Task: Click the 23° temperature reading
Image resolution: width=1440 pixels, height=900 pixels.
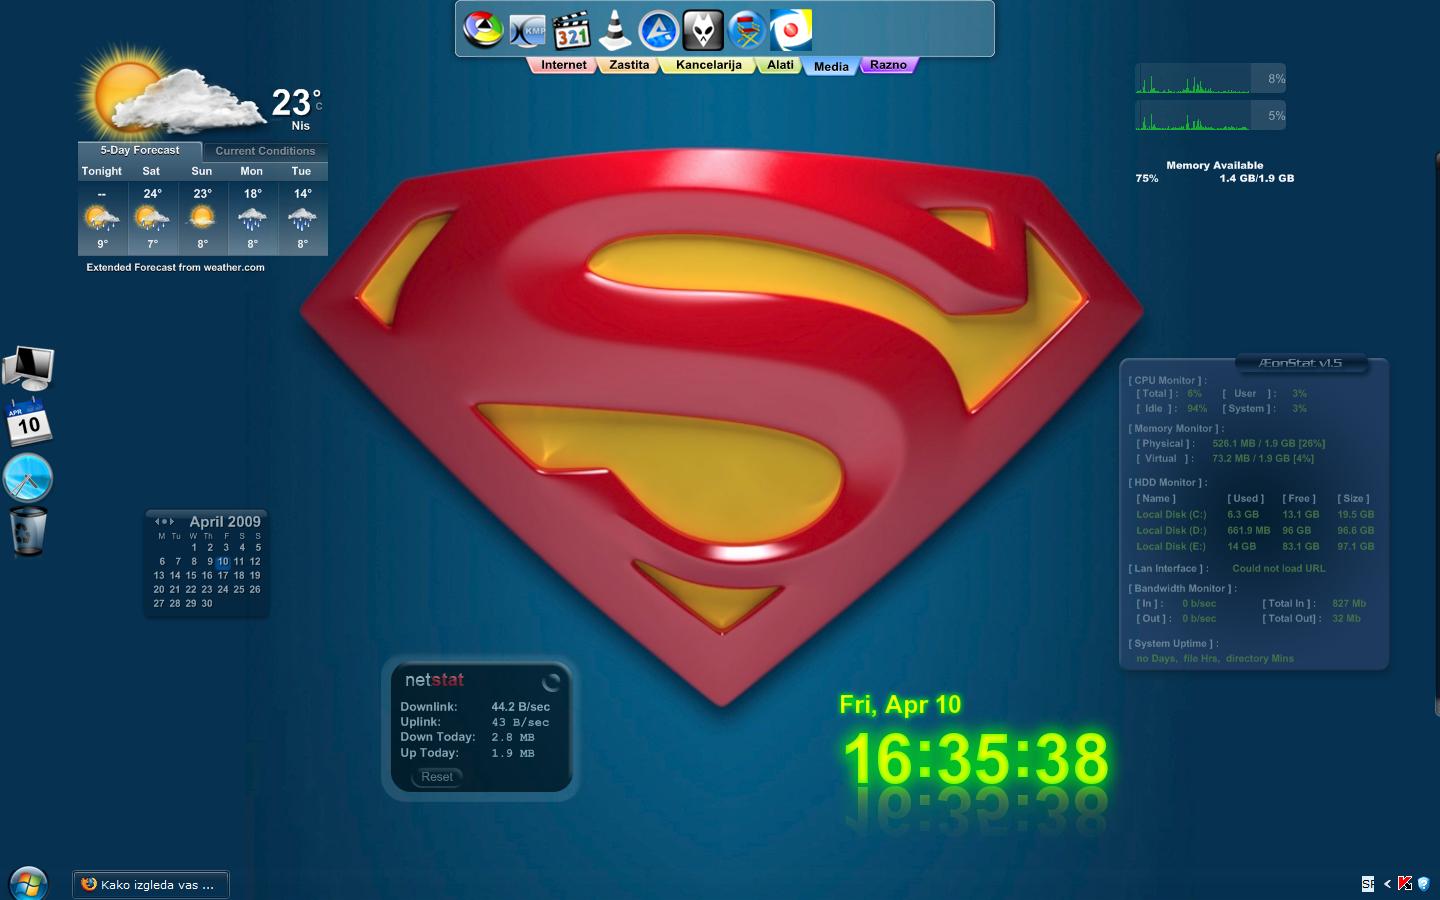Action: click(x=296, y=102)
